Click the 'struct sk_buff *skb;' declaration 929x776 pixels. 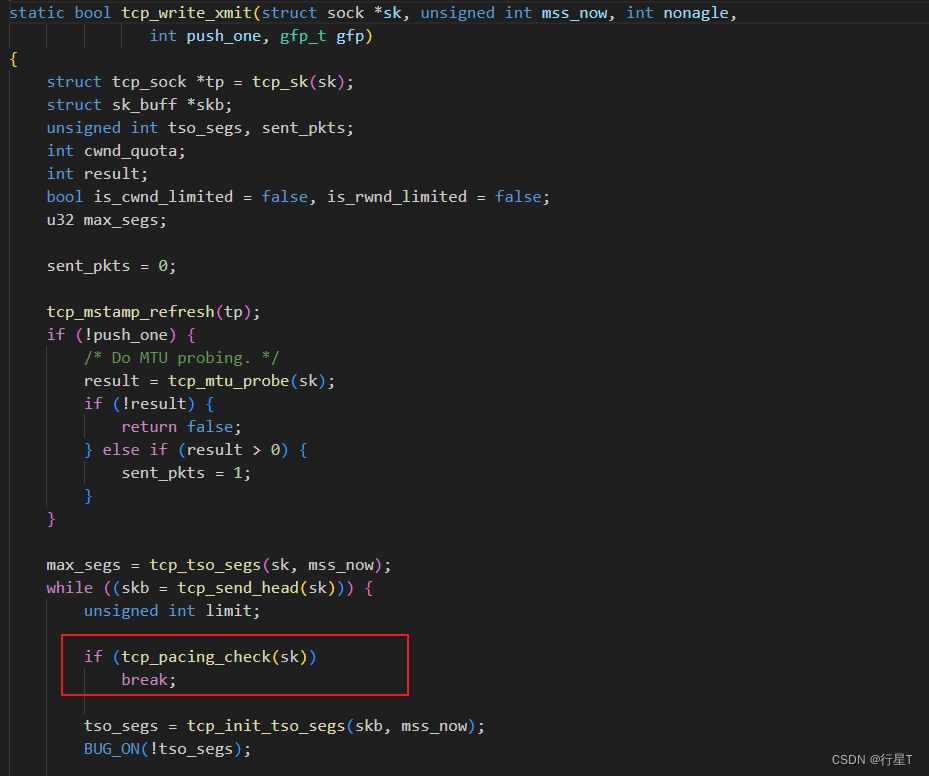pos(139,105)
